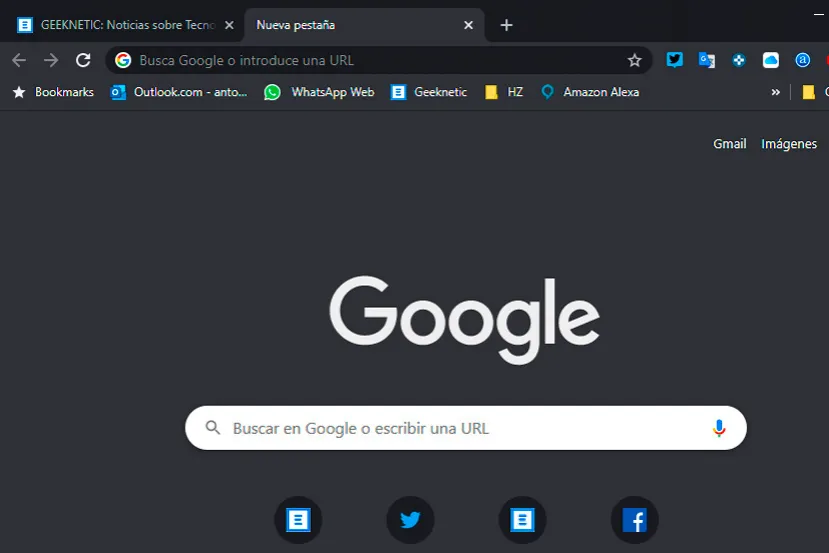Open the second Geeknetic shortcut tile

[x=522, y=520]
